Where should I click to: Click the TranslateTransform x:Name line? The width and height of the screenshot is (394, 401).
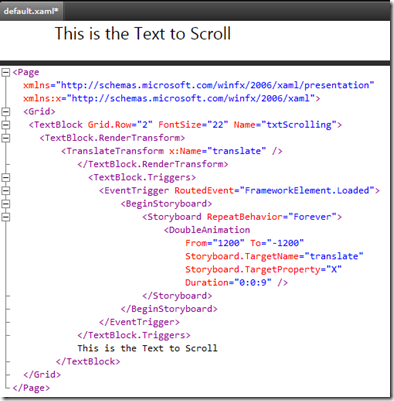pos(172,151)
